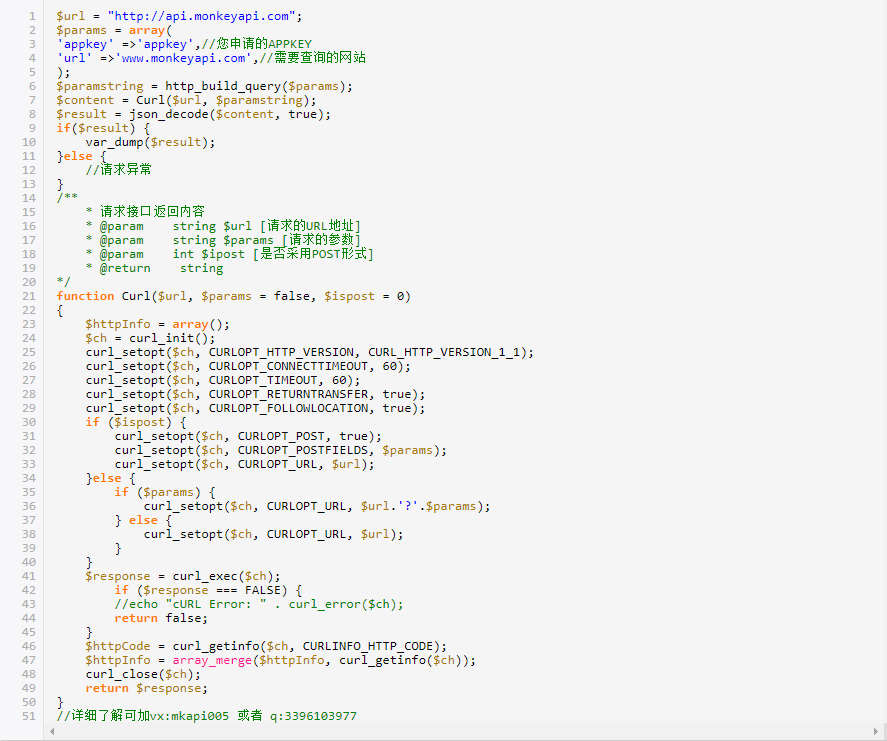Click the CURLOPT_CONNECTTIMEOUT setopt line
Screen dimensions: 887x741
click(x=248, y=367)
